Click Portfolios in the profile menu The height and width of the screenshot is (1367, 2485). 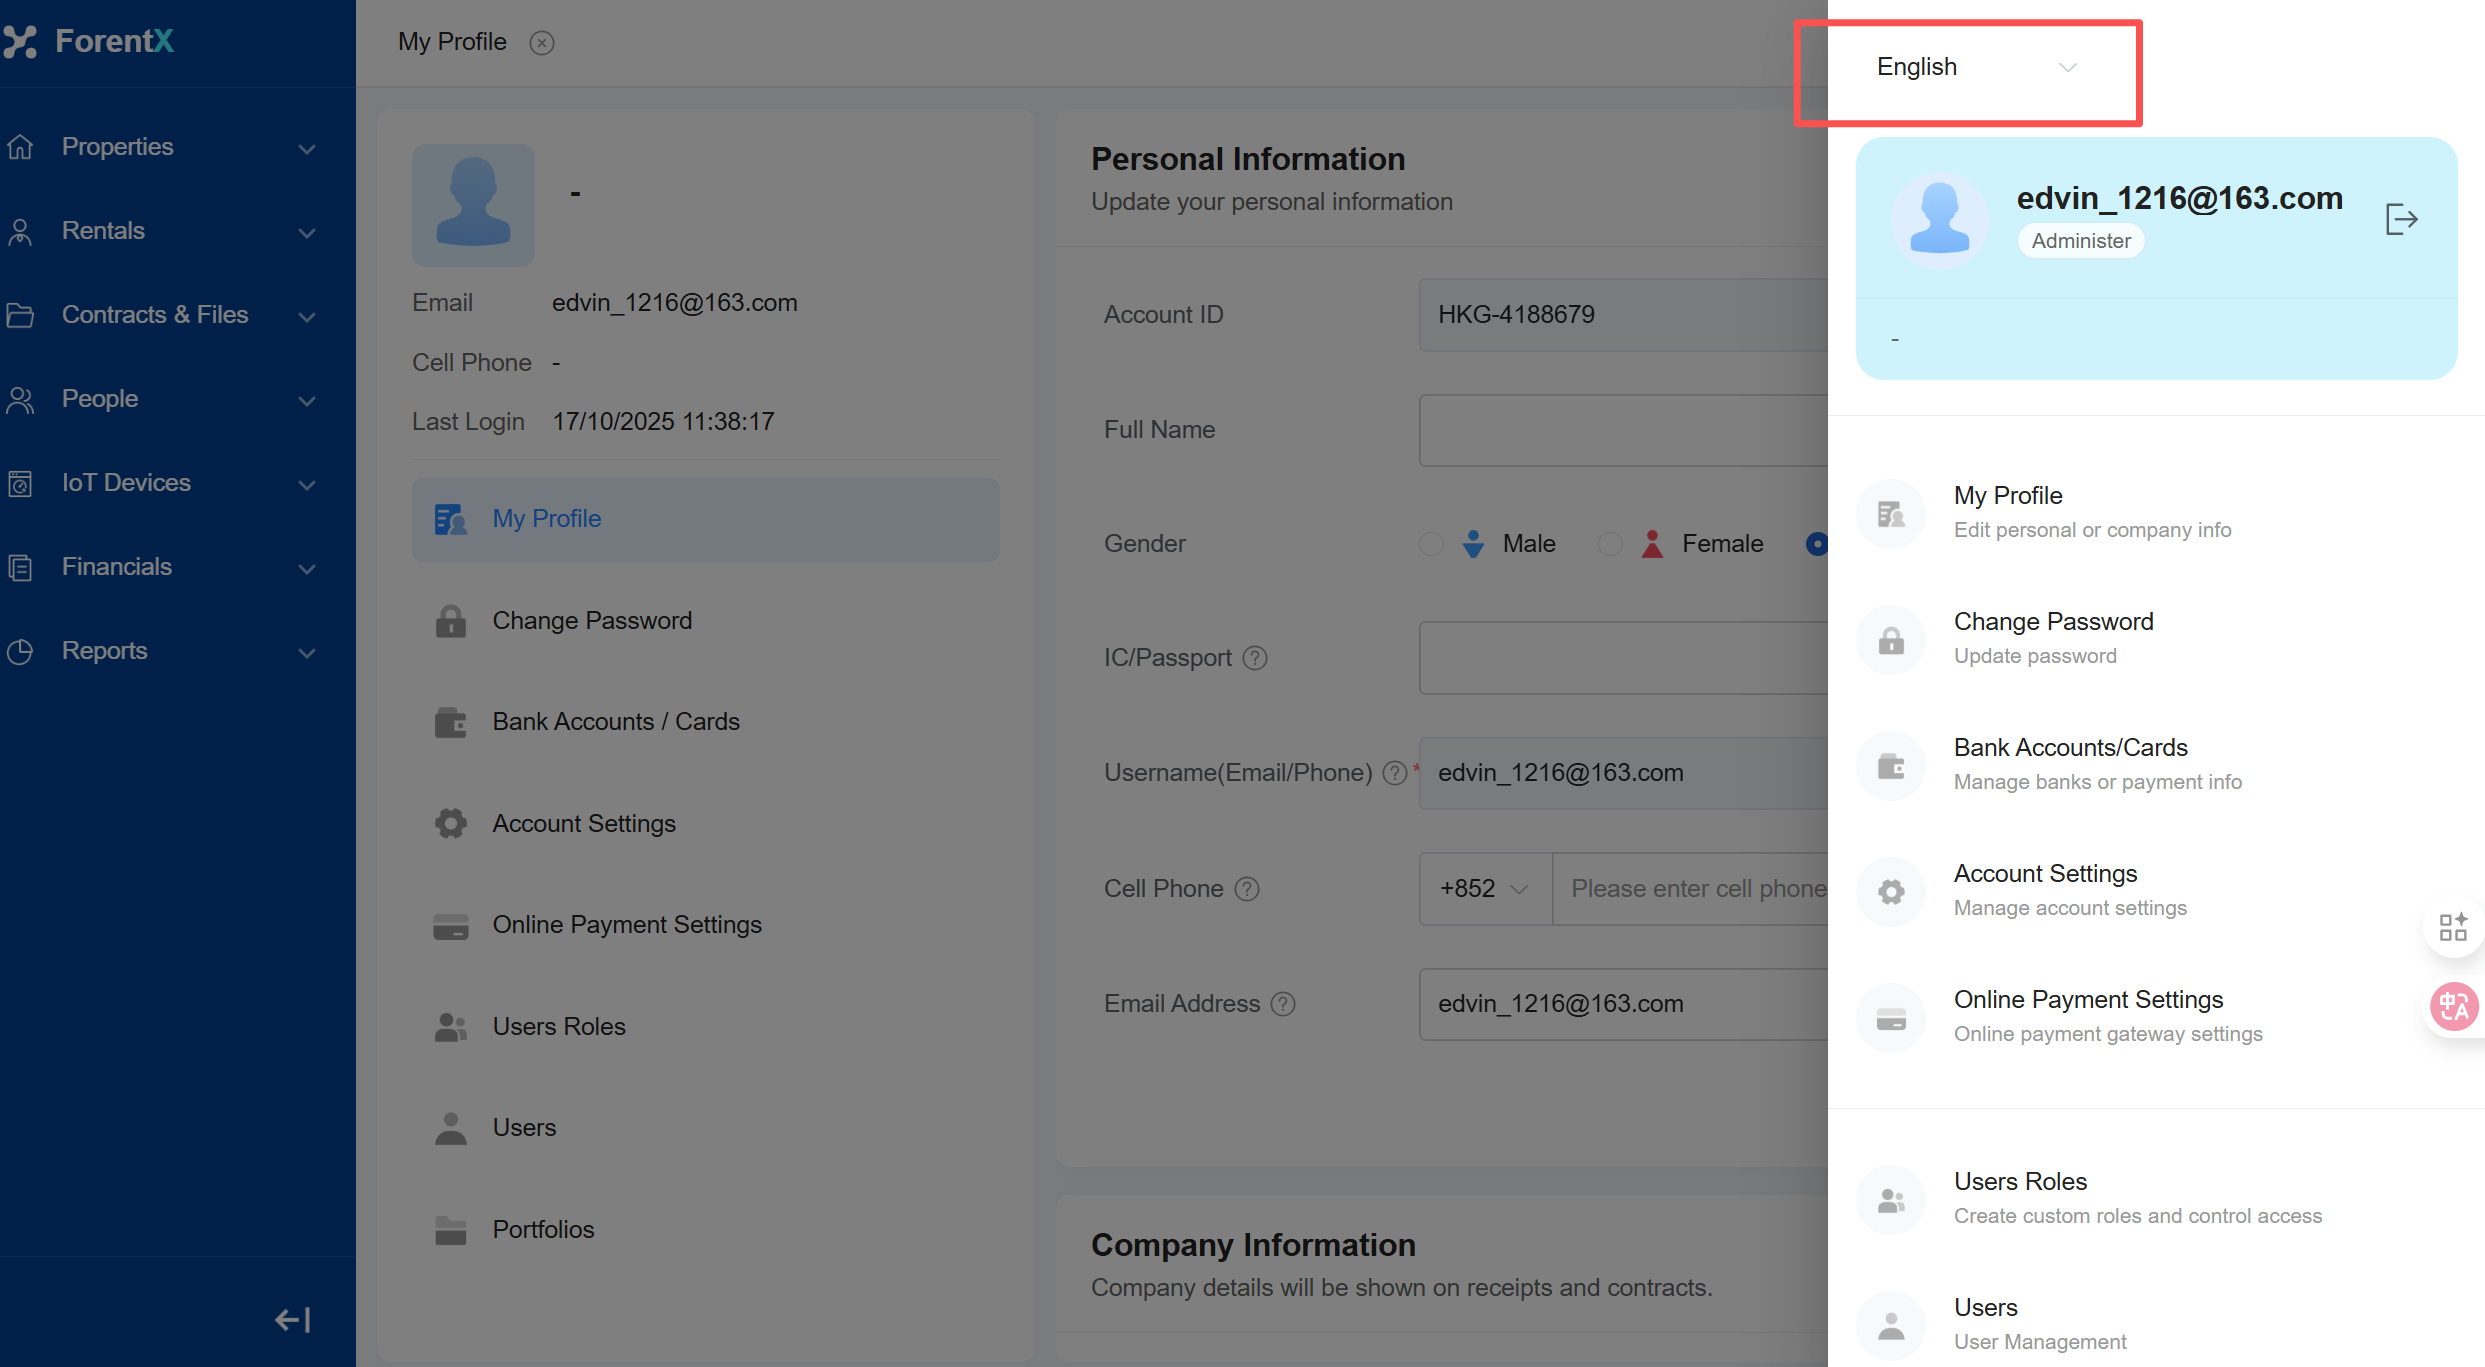(542, 1230)
